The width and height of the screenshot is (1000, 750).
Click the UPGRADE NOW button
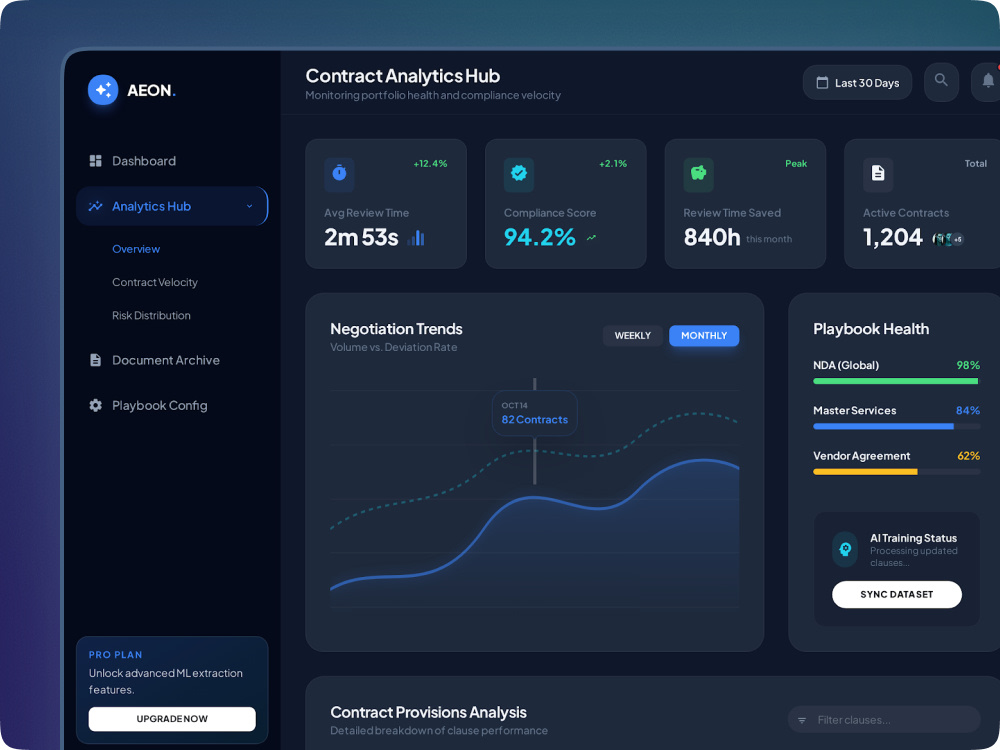coord(172,719)
